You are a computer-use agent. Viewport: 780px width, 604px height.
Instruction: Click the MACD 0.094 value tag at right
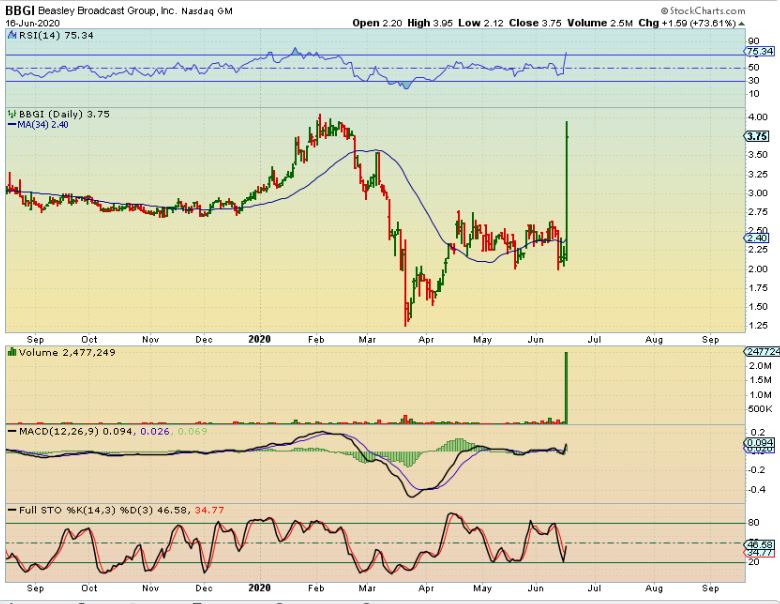point(759,442)
